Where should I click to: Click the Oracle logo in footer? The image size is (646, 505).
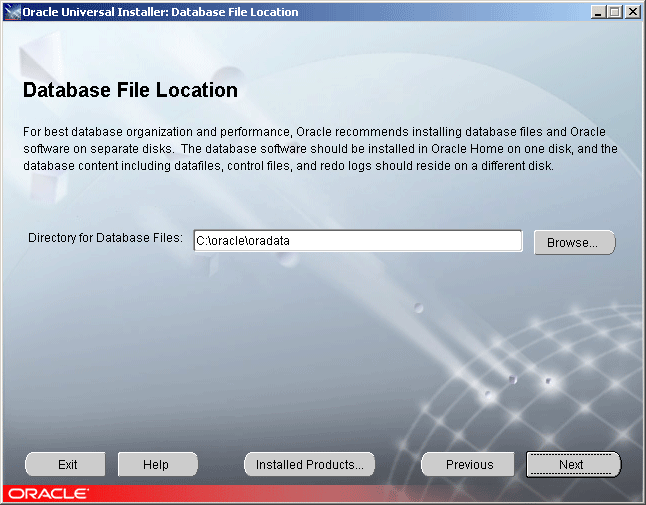click(48, 493)
